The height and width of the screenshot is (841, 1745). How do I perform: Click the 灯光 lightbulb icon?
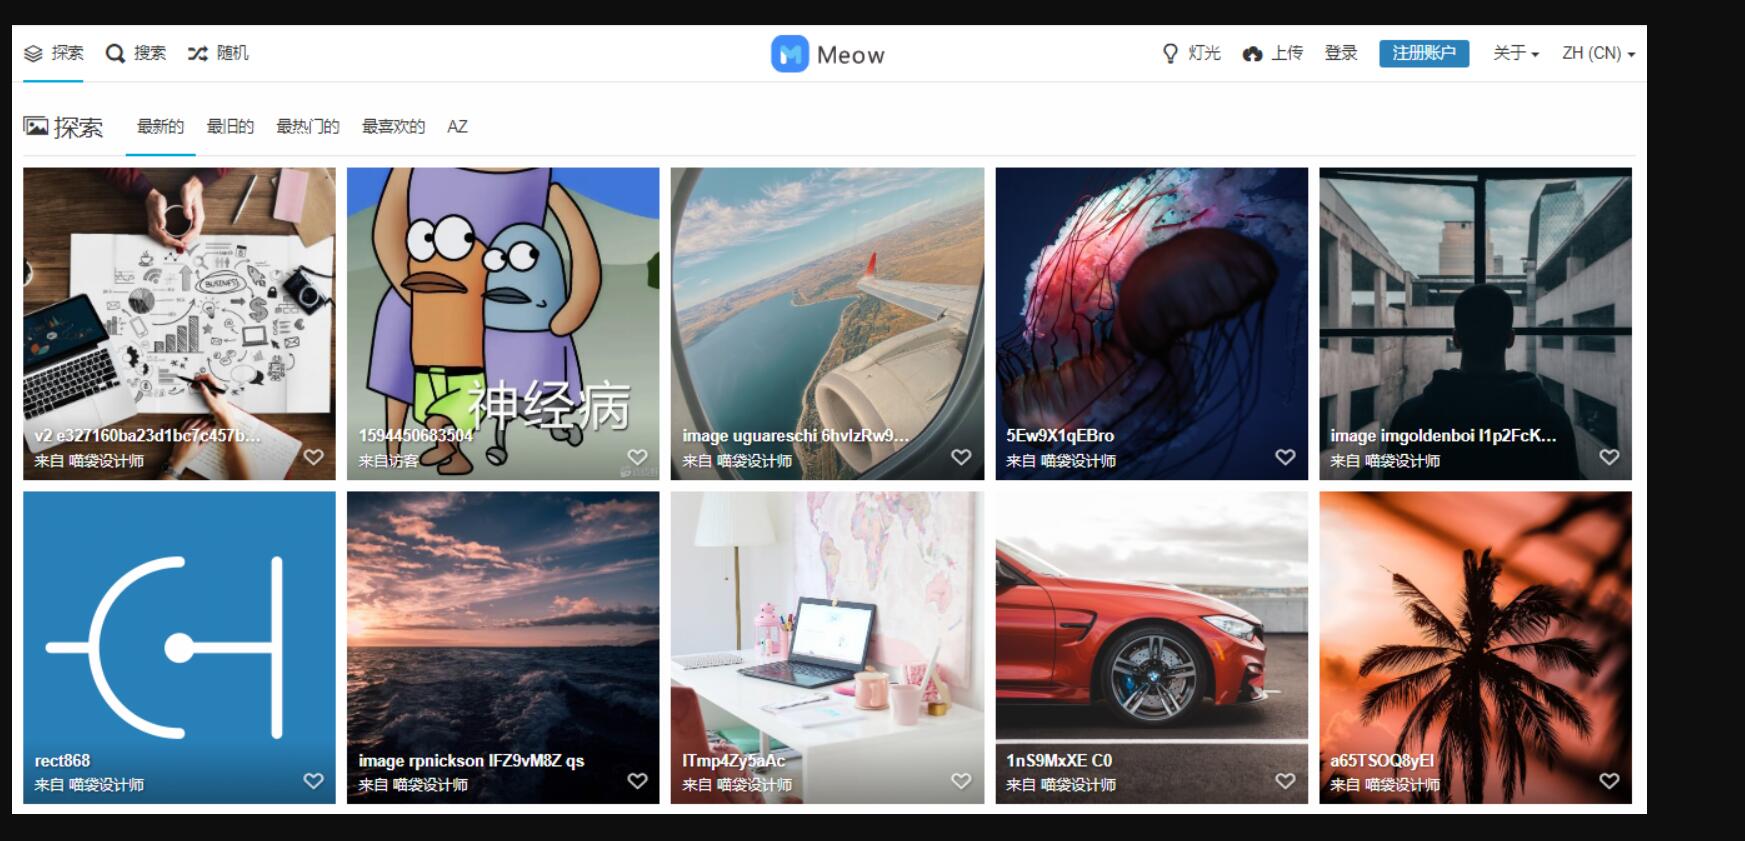(x=1170, y=53)
